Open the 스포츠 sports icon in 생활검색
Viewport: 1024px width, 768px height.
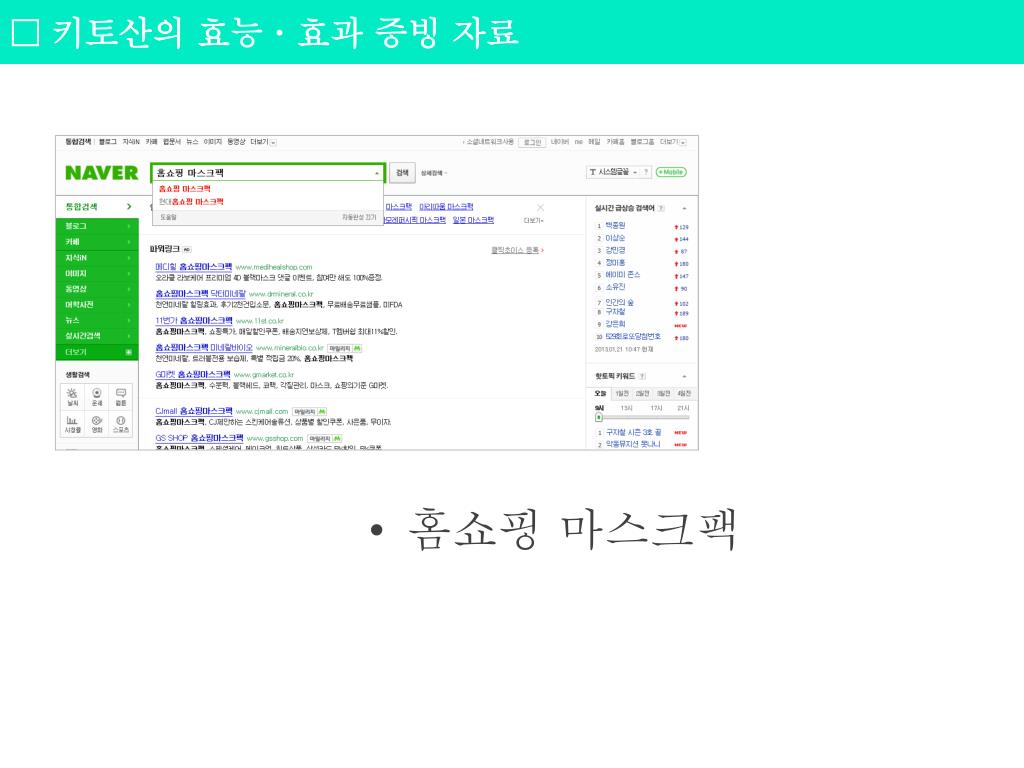121,423
